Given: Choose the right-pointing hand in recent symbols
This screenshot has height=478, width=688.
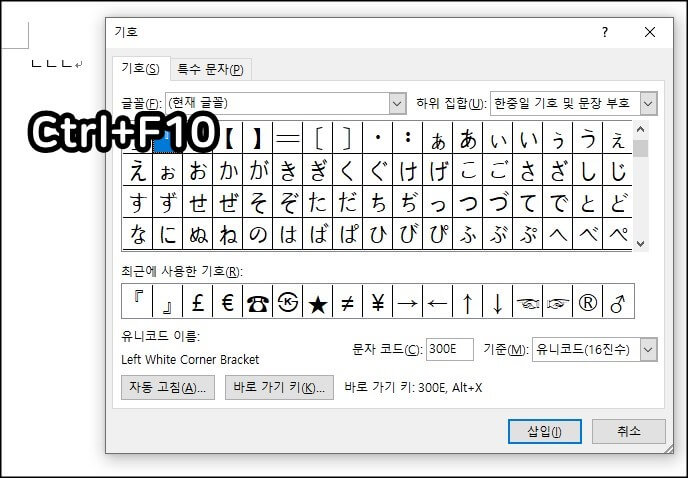Looking at the screenshot, I should 558,301.
